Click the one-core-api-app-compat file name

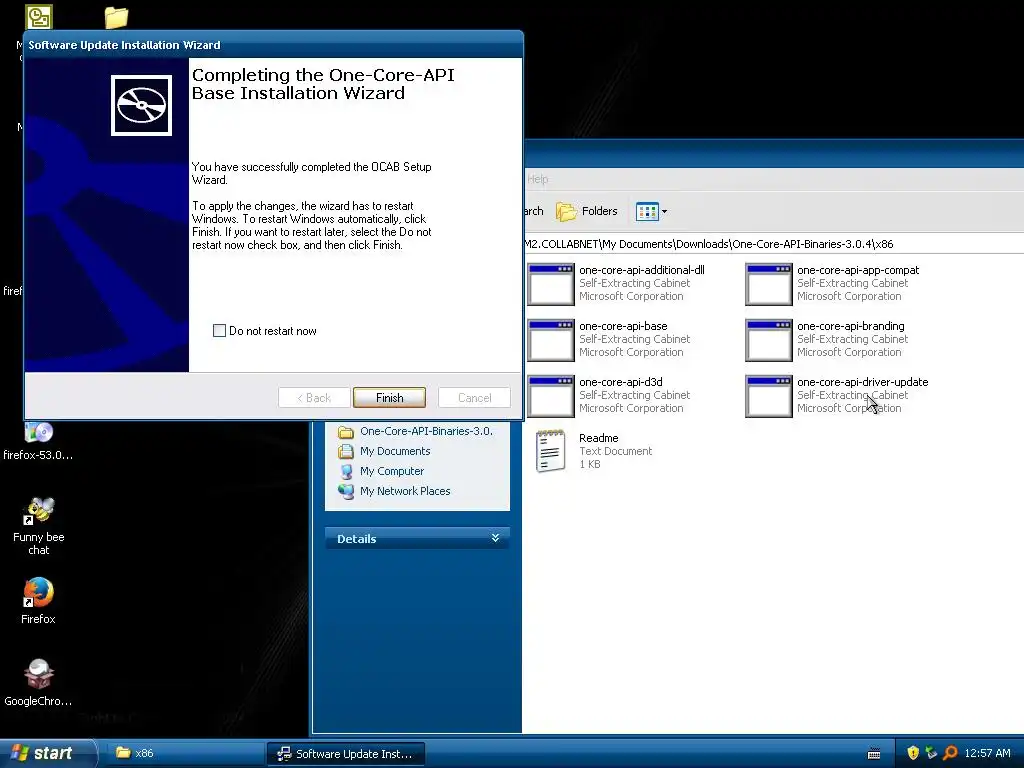coord(857,270)
